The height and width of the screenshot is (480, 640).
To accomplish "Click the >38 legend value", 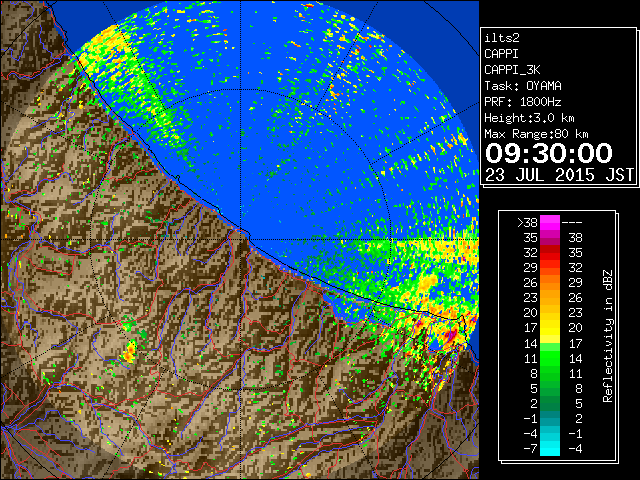I will pyautogui.click(x=527, y=222).
